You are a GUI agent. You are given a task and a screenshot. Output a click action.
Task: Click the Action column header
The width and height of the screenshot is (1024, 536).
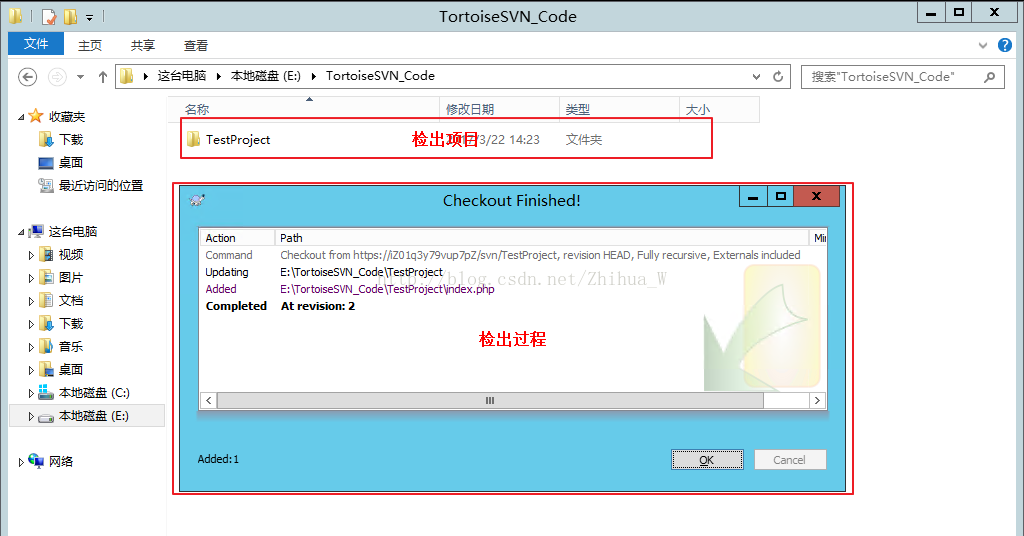pos(237,238)
